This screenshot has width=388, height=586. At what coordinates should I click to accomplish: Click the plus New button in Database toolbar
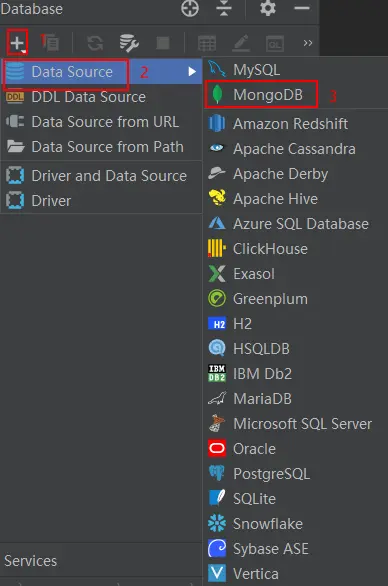17,43
